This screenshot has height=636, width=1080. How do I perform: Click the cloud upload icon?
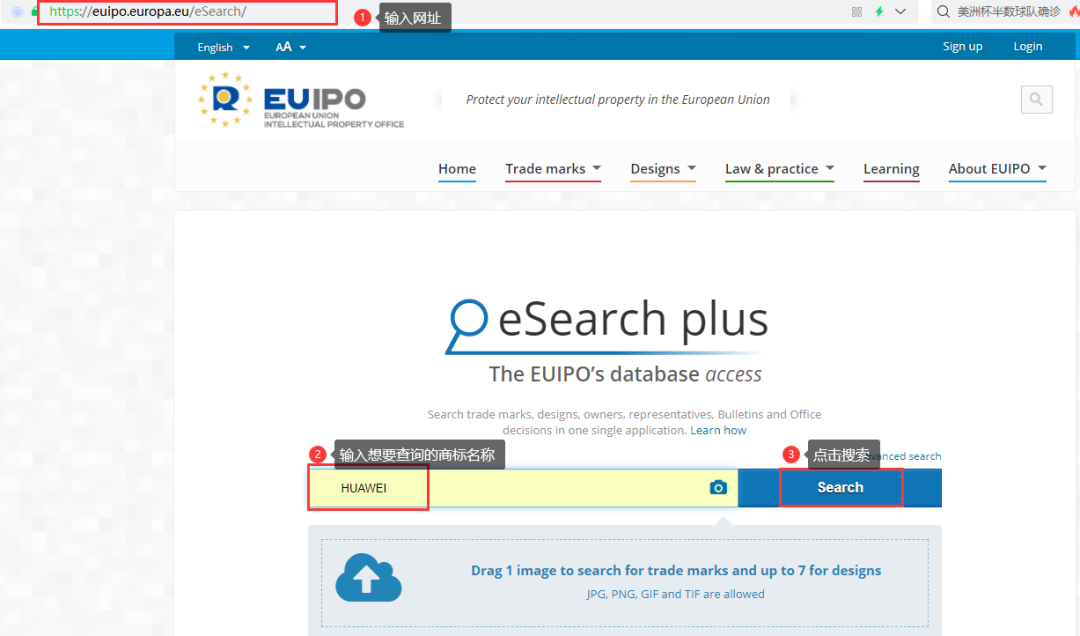point(368,577)
